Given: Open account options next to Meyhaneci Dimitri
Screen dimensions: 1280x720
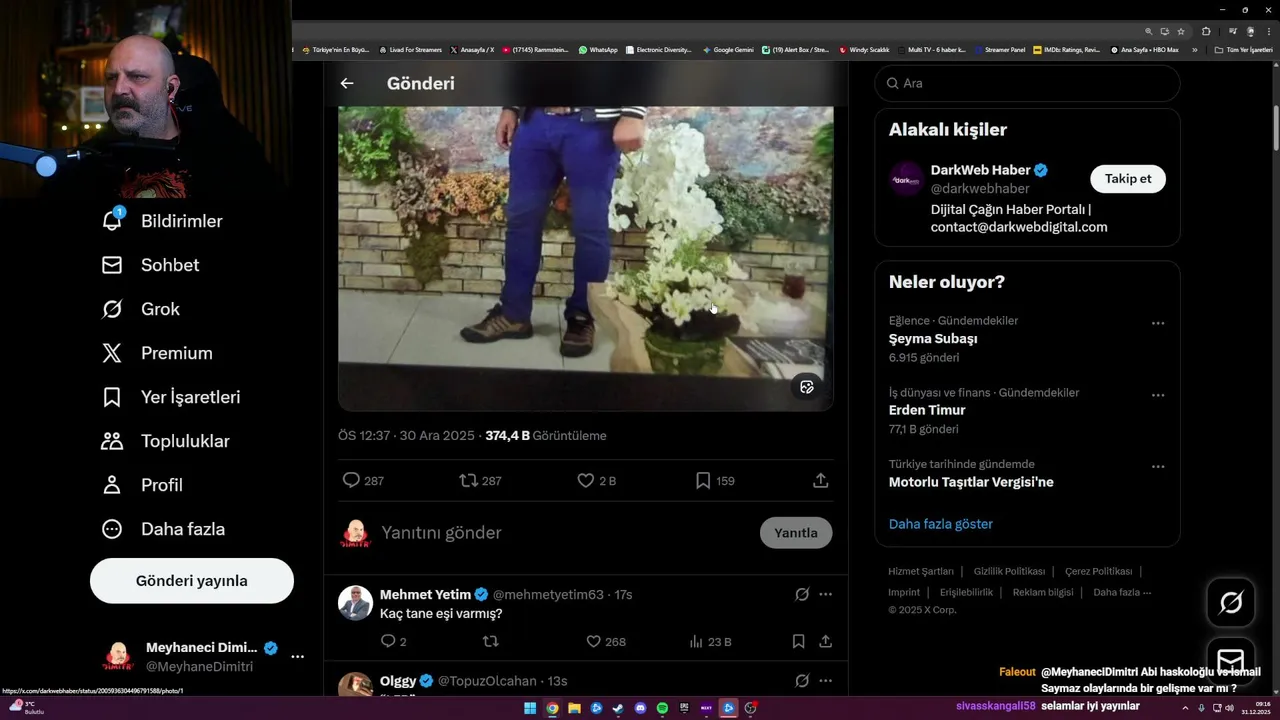Looking at the screenshot, I should click(297, 657).
